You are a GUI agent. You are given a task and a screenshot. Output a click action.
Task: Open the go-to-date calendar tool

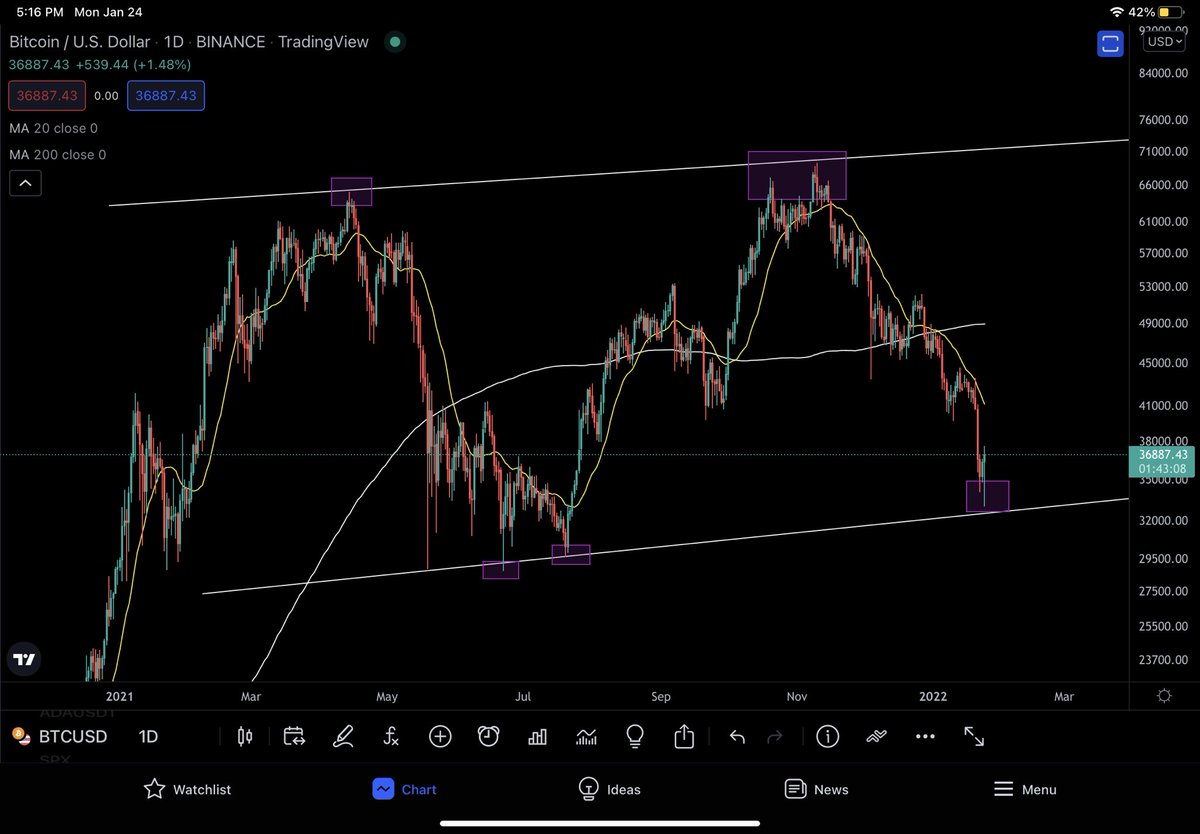(294, 737)
